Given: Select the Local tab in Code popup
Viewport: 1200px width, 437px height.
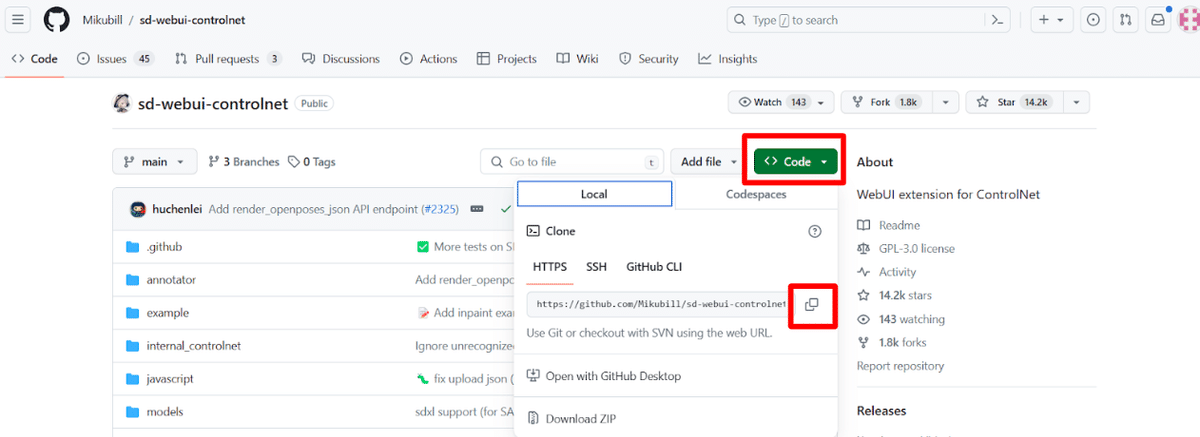Looking at the screenshot, I should pos(594,194).
